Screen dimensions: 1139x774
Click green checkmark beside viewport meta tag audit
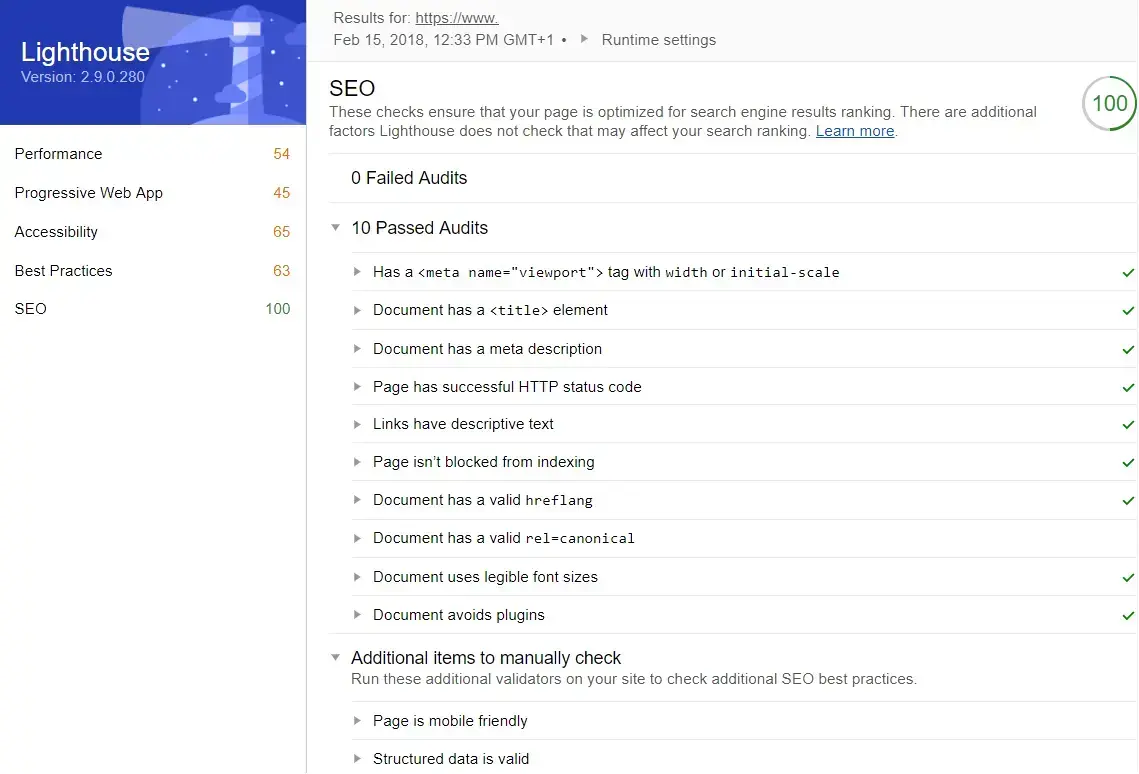coord(1128,273)
